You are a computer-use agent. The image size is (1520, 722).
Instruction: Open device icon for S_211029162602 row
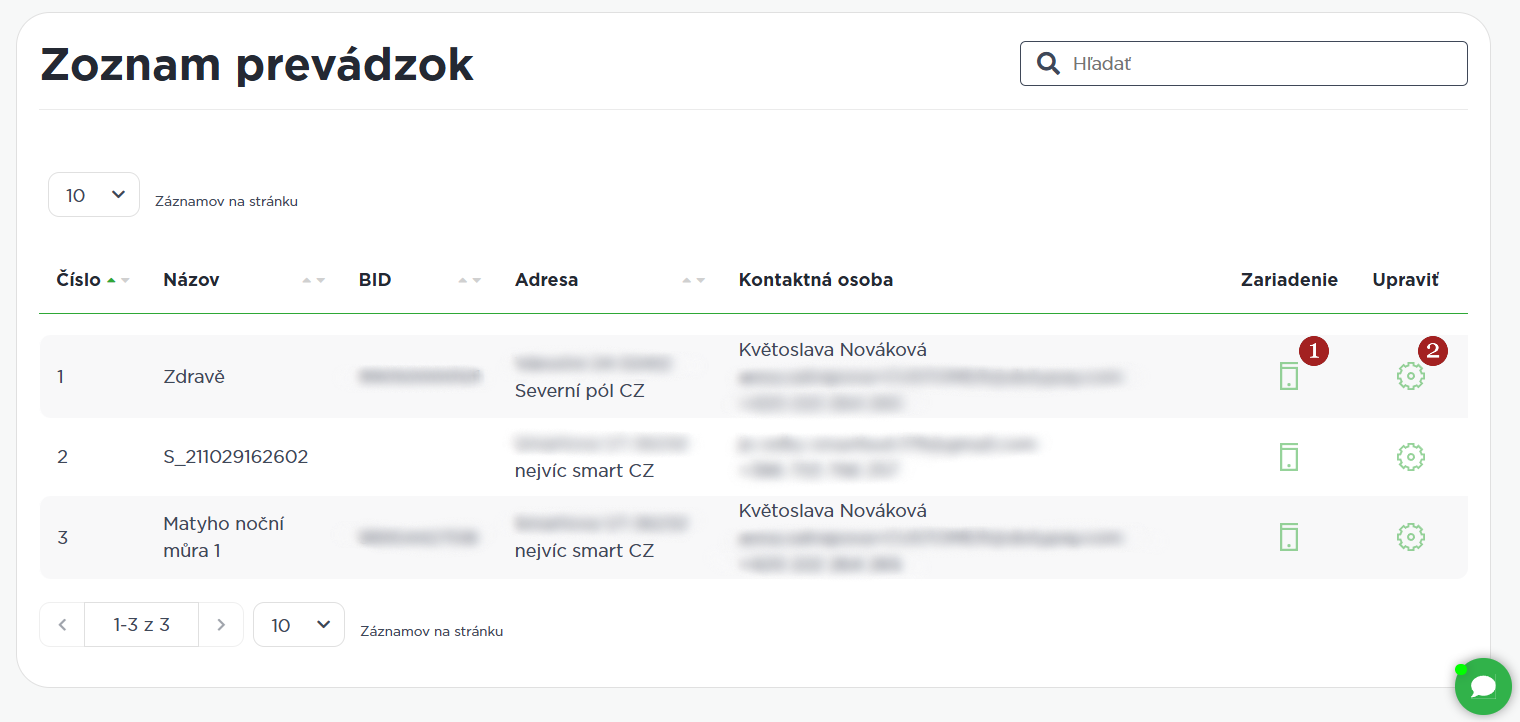click(x=1289, y=457)
